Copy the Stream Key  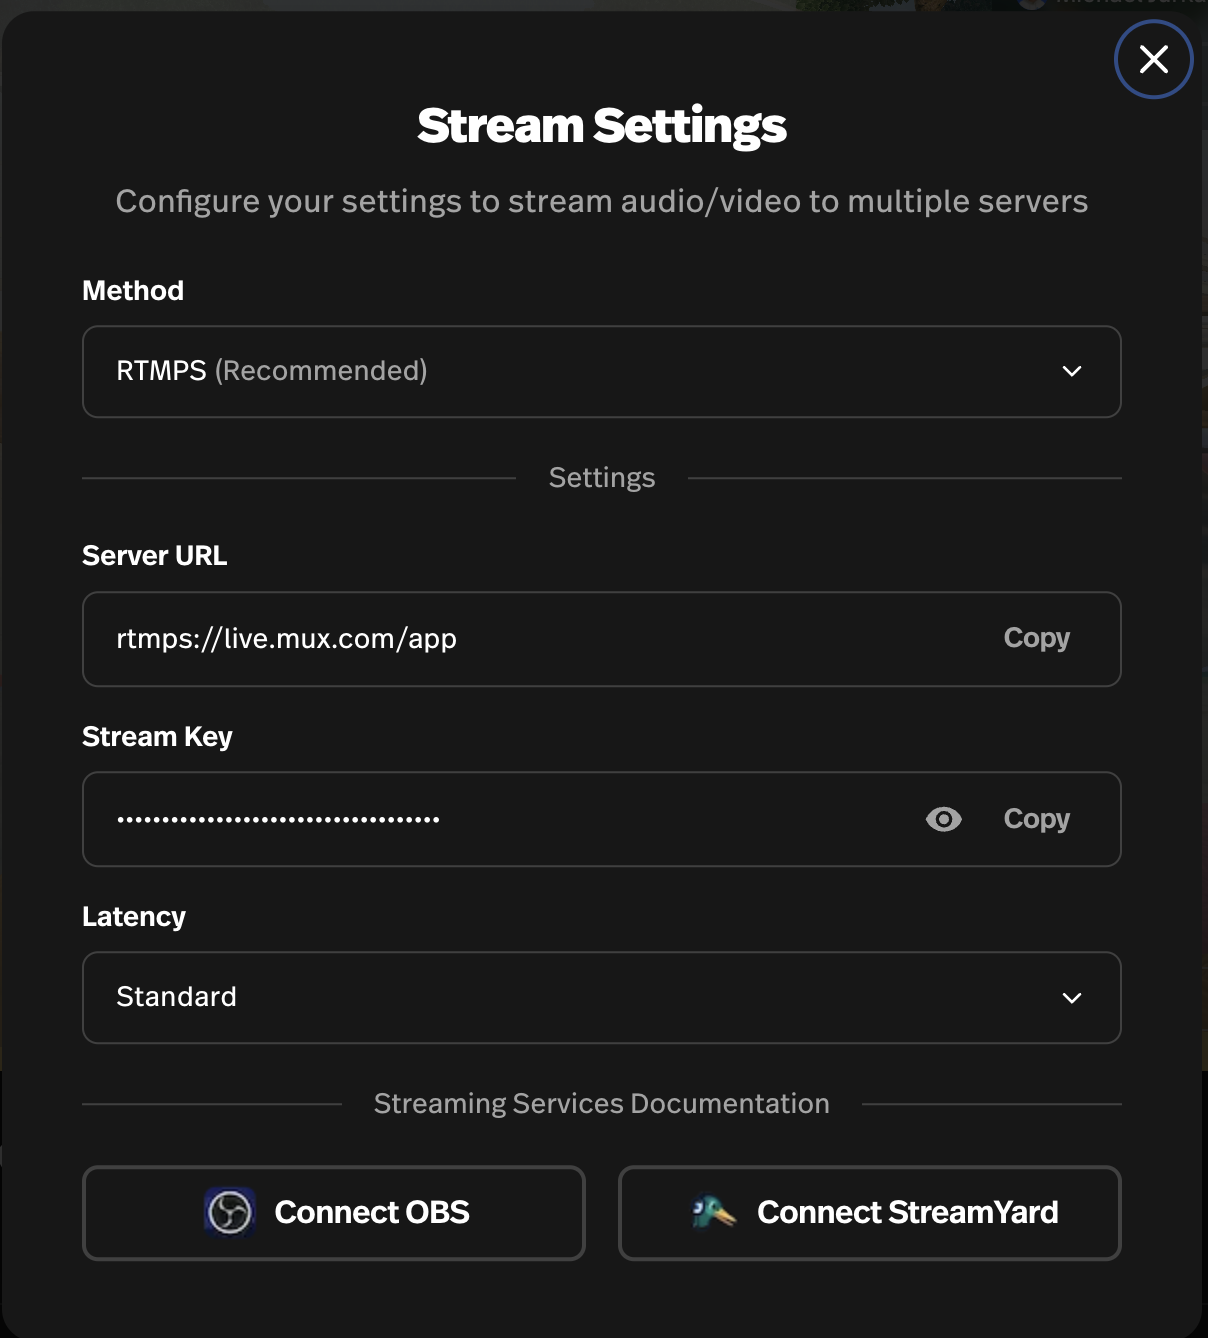[x=1036, y=819]
